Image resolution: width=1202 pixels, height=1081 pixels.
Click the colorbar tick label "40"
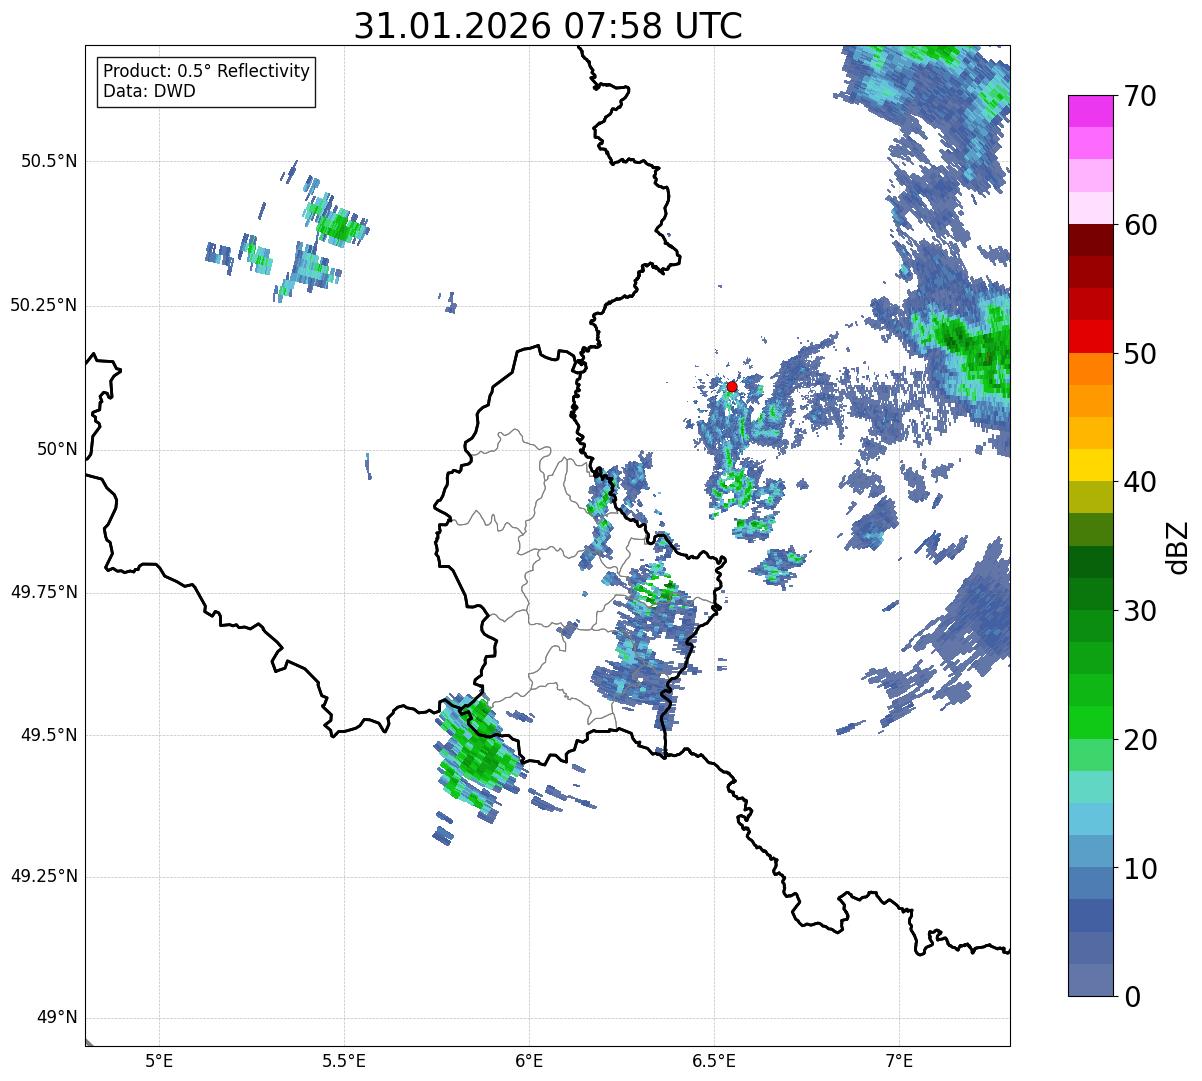click(1139, 482)
